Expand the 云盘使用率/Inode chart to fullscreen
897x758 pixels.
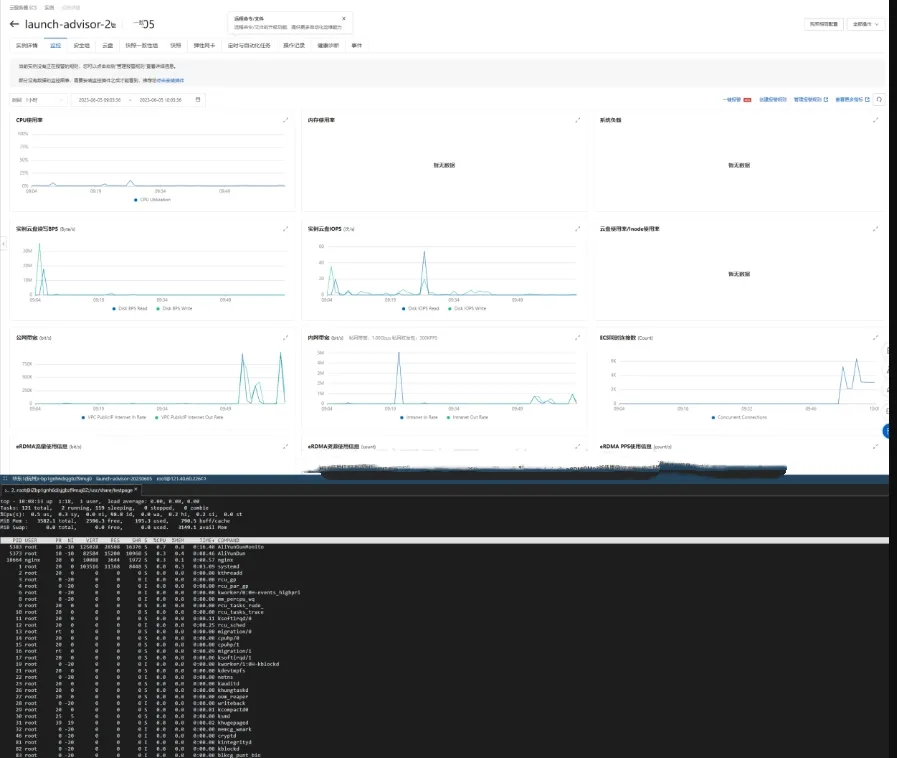tap(875, 229)
